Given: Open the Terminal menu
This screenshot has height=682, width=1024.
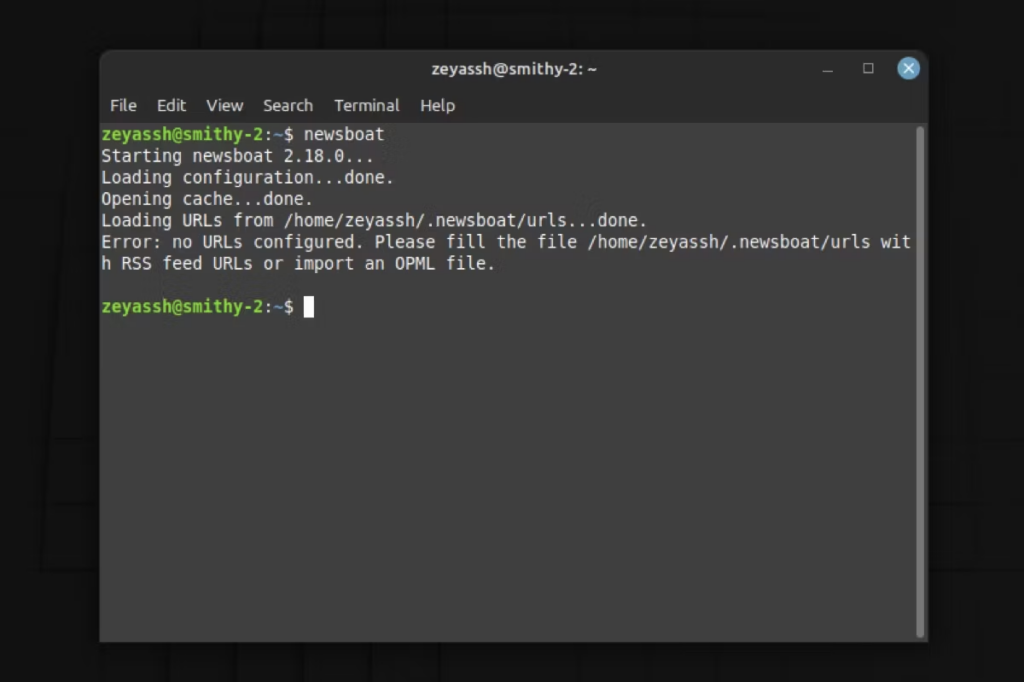Looking at the screenshot, I should 366,105.
